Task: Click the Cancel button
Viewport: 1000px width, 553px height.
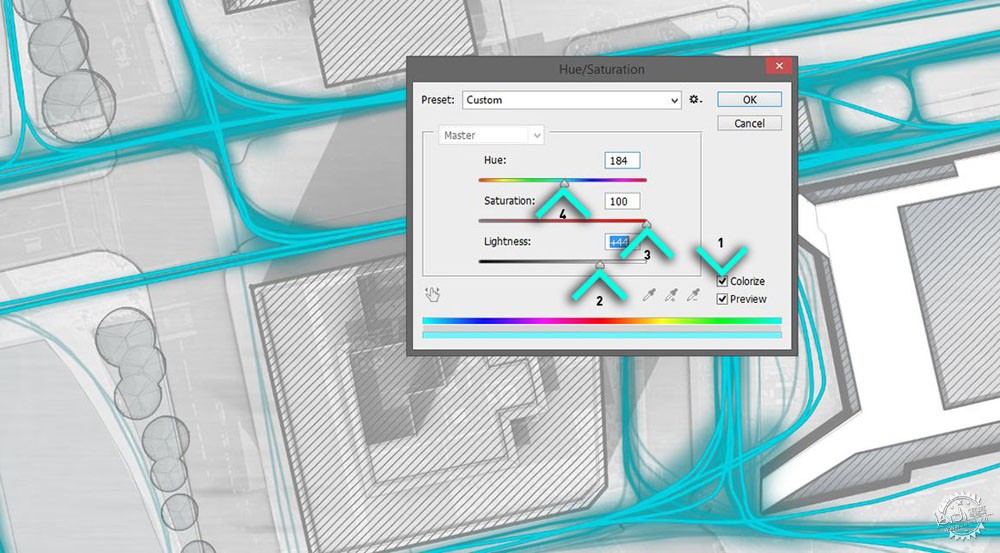Action: (x=749, y=123)
